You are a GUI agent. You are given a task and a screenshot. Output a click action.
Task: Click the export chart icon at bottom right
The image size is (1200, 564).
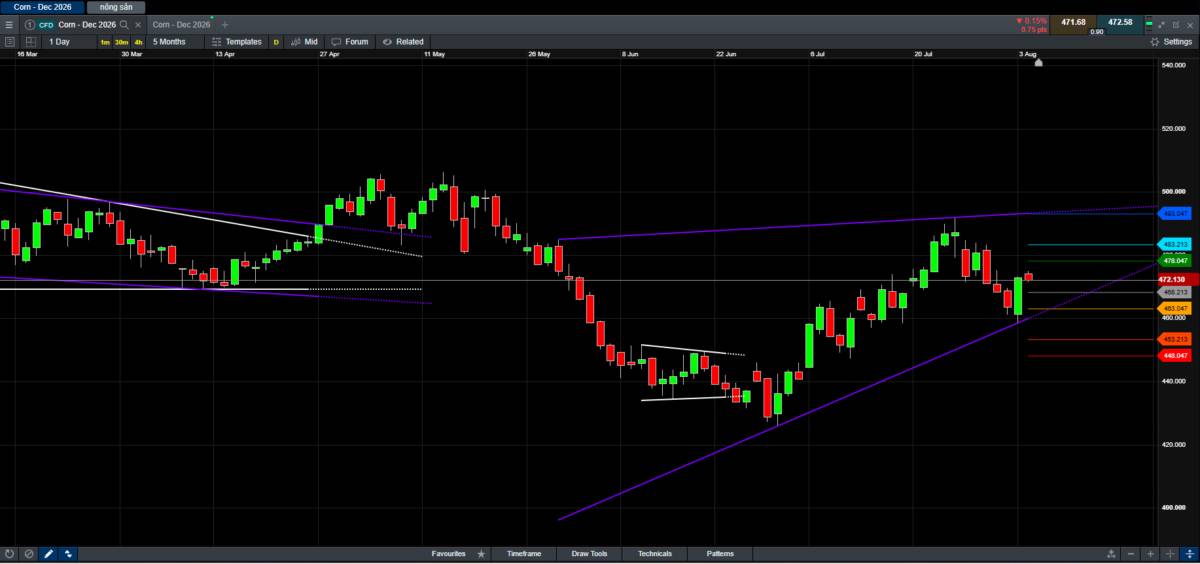[1111, 553]
